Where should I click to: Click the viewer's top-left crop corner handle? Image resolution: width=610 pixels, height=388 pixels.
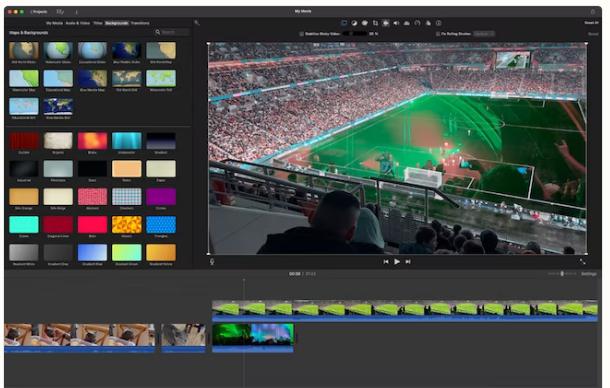click(209, 44)
